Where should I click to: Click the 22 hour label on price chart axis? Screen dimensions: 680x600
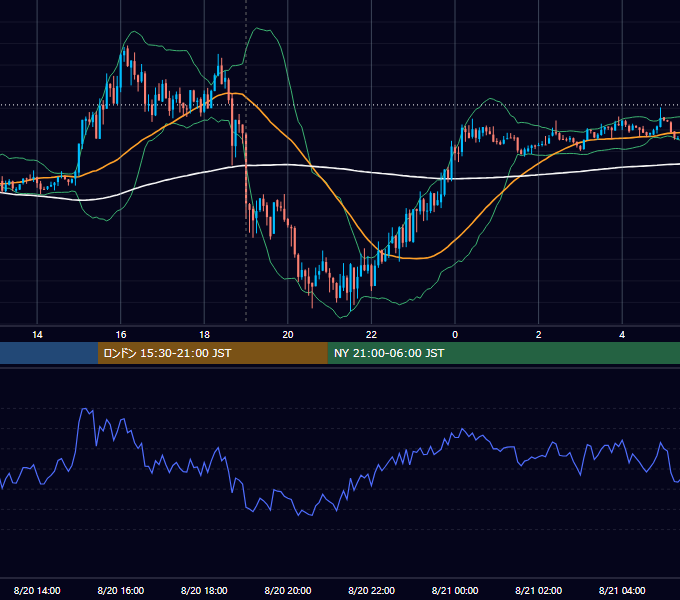click(x=372, y=335)
